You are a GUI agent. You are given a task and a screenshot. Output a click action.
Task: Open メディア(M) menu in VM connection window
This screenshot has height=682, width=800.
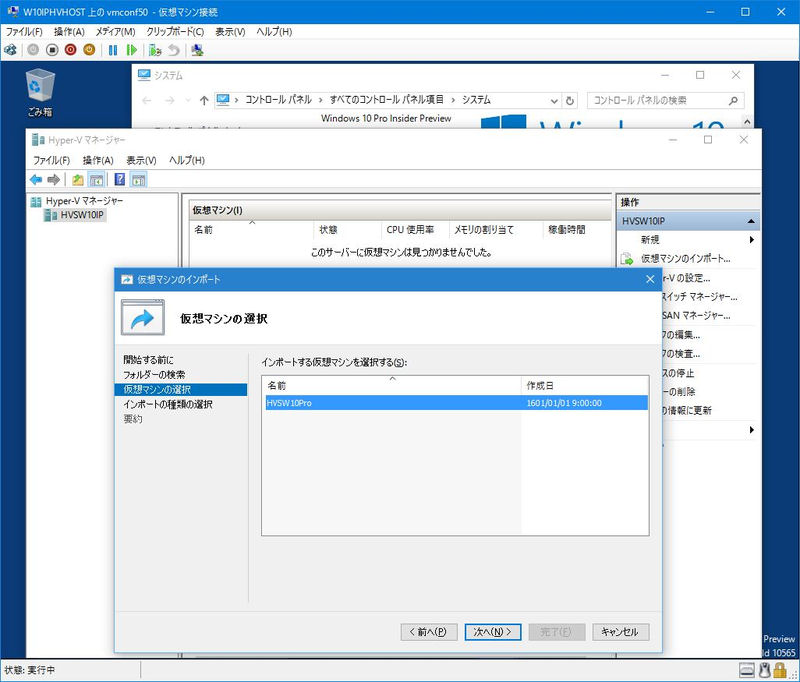point(115,32)
